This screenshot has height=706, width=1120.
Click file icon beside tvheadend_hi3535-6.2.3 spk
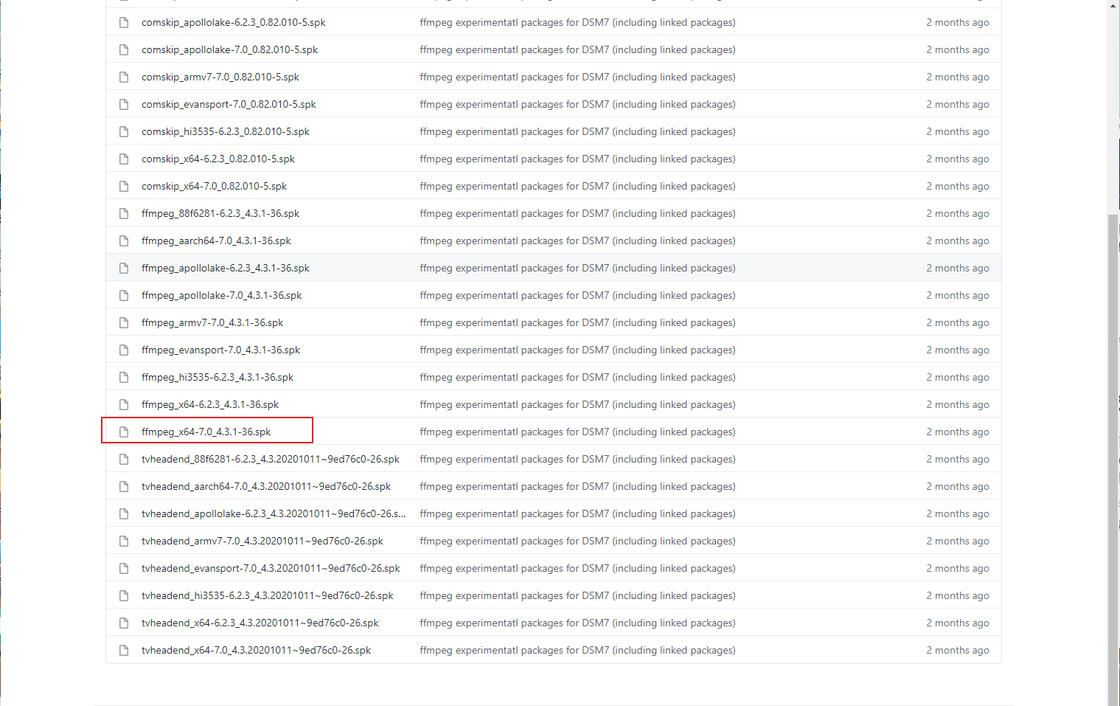[x=124, y=596]
